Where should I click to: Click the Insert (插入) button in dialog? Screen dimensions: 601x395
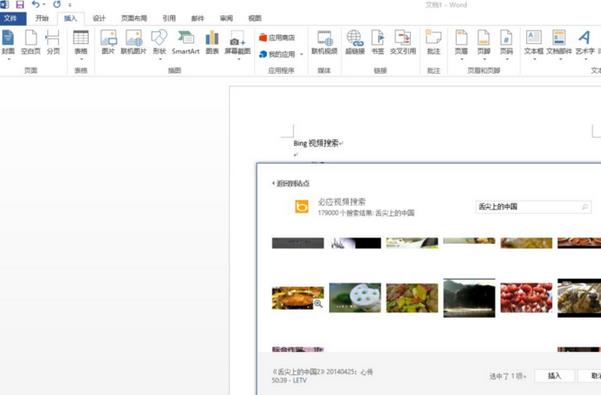coord(554,376)
